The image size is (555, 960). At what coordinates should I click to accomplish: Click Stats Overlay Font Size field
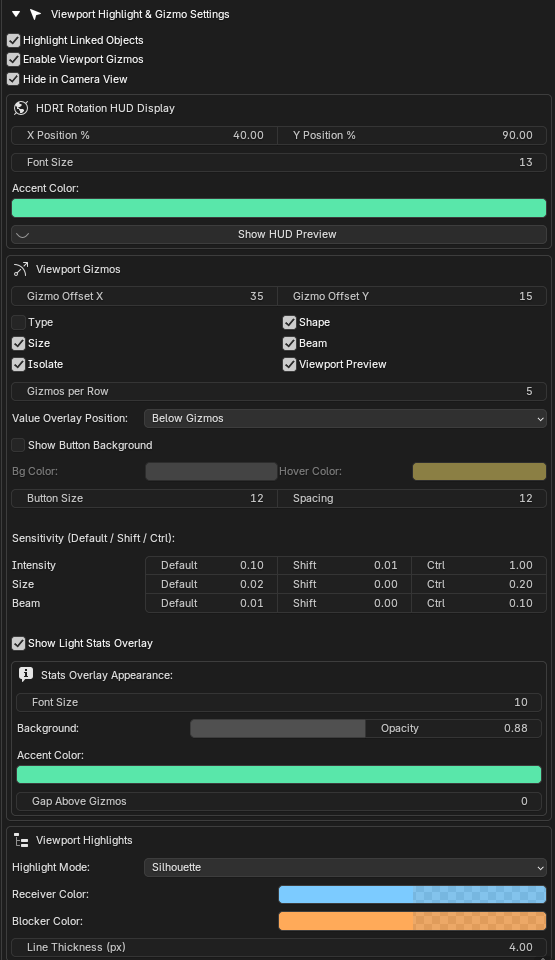[x=279, y=702]
